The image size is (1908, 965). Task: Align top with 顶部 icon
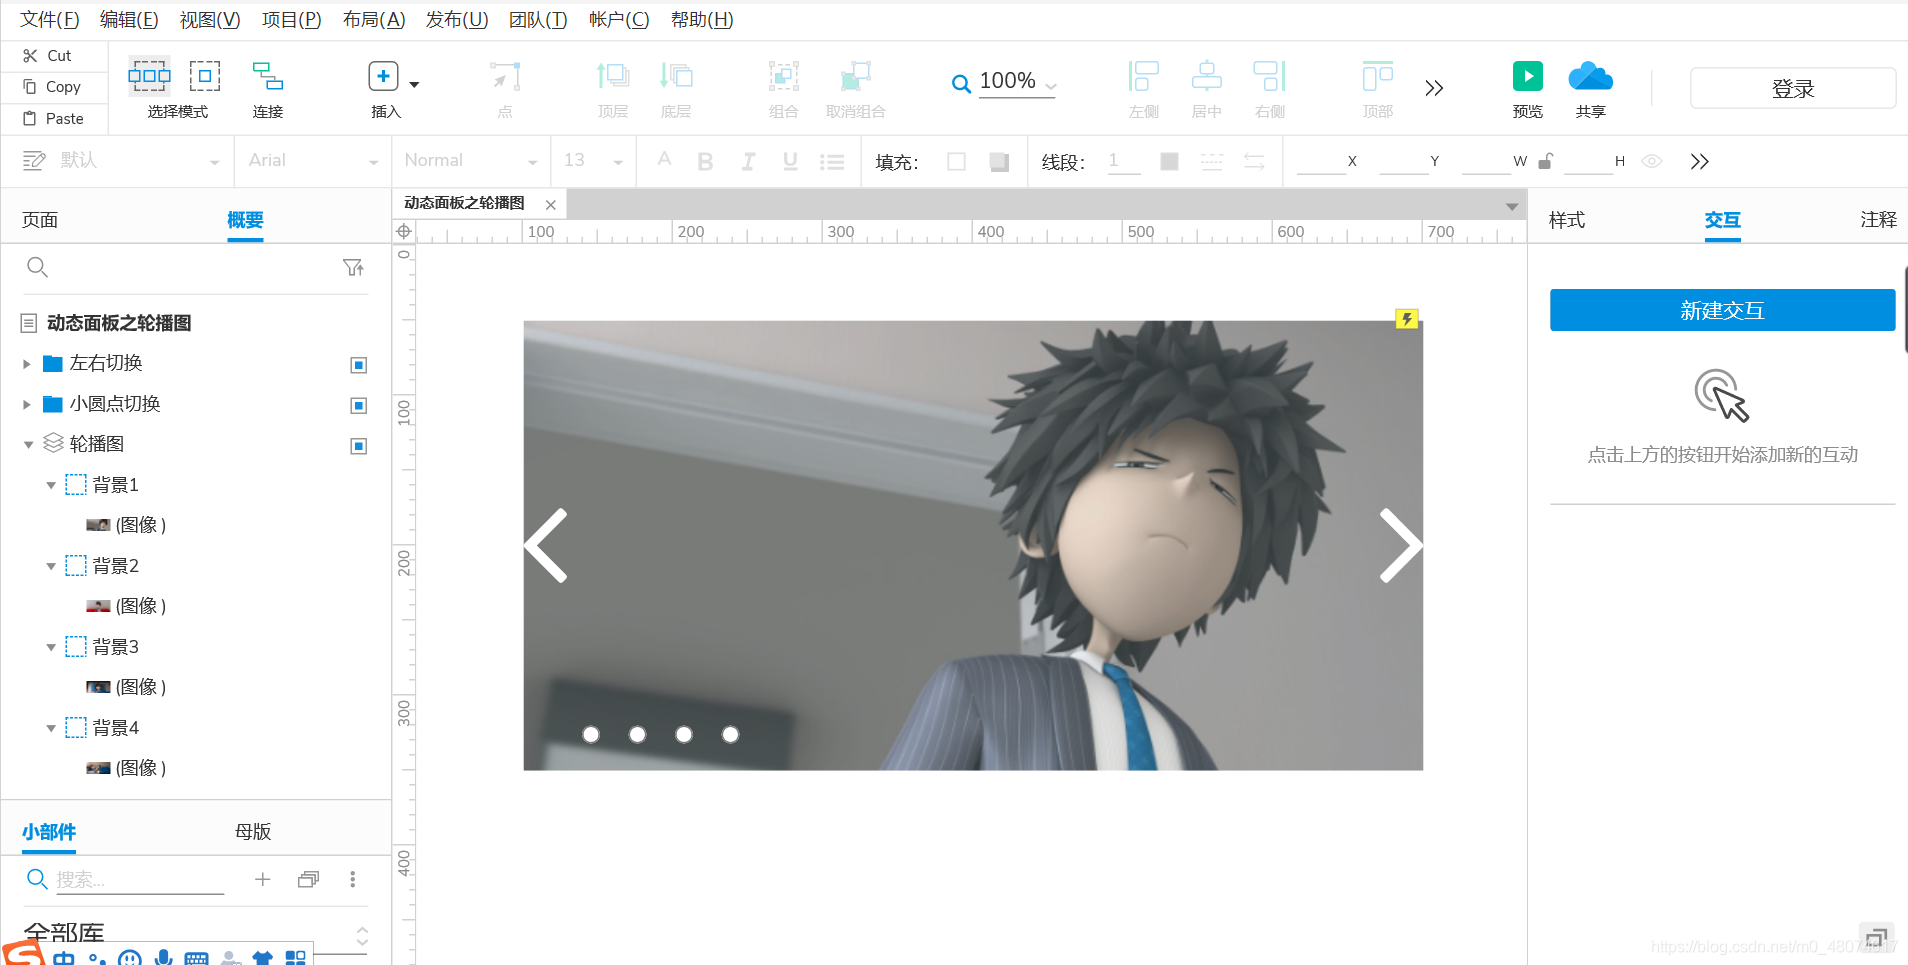pyautogui.click(x=1378, y=76)
